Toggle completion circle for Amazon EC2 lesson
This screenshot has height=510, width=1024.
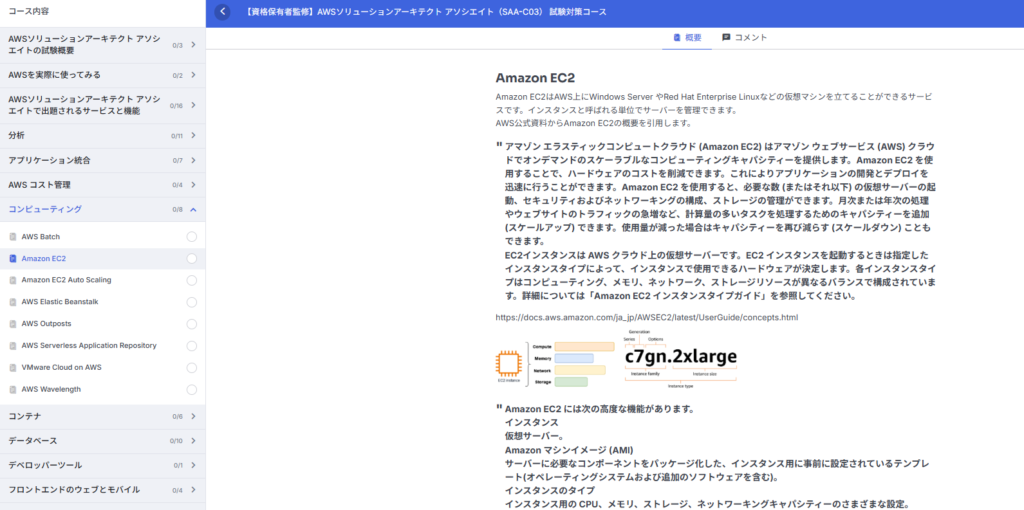191,259
